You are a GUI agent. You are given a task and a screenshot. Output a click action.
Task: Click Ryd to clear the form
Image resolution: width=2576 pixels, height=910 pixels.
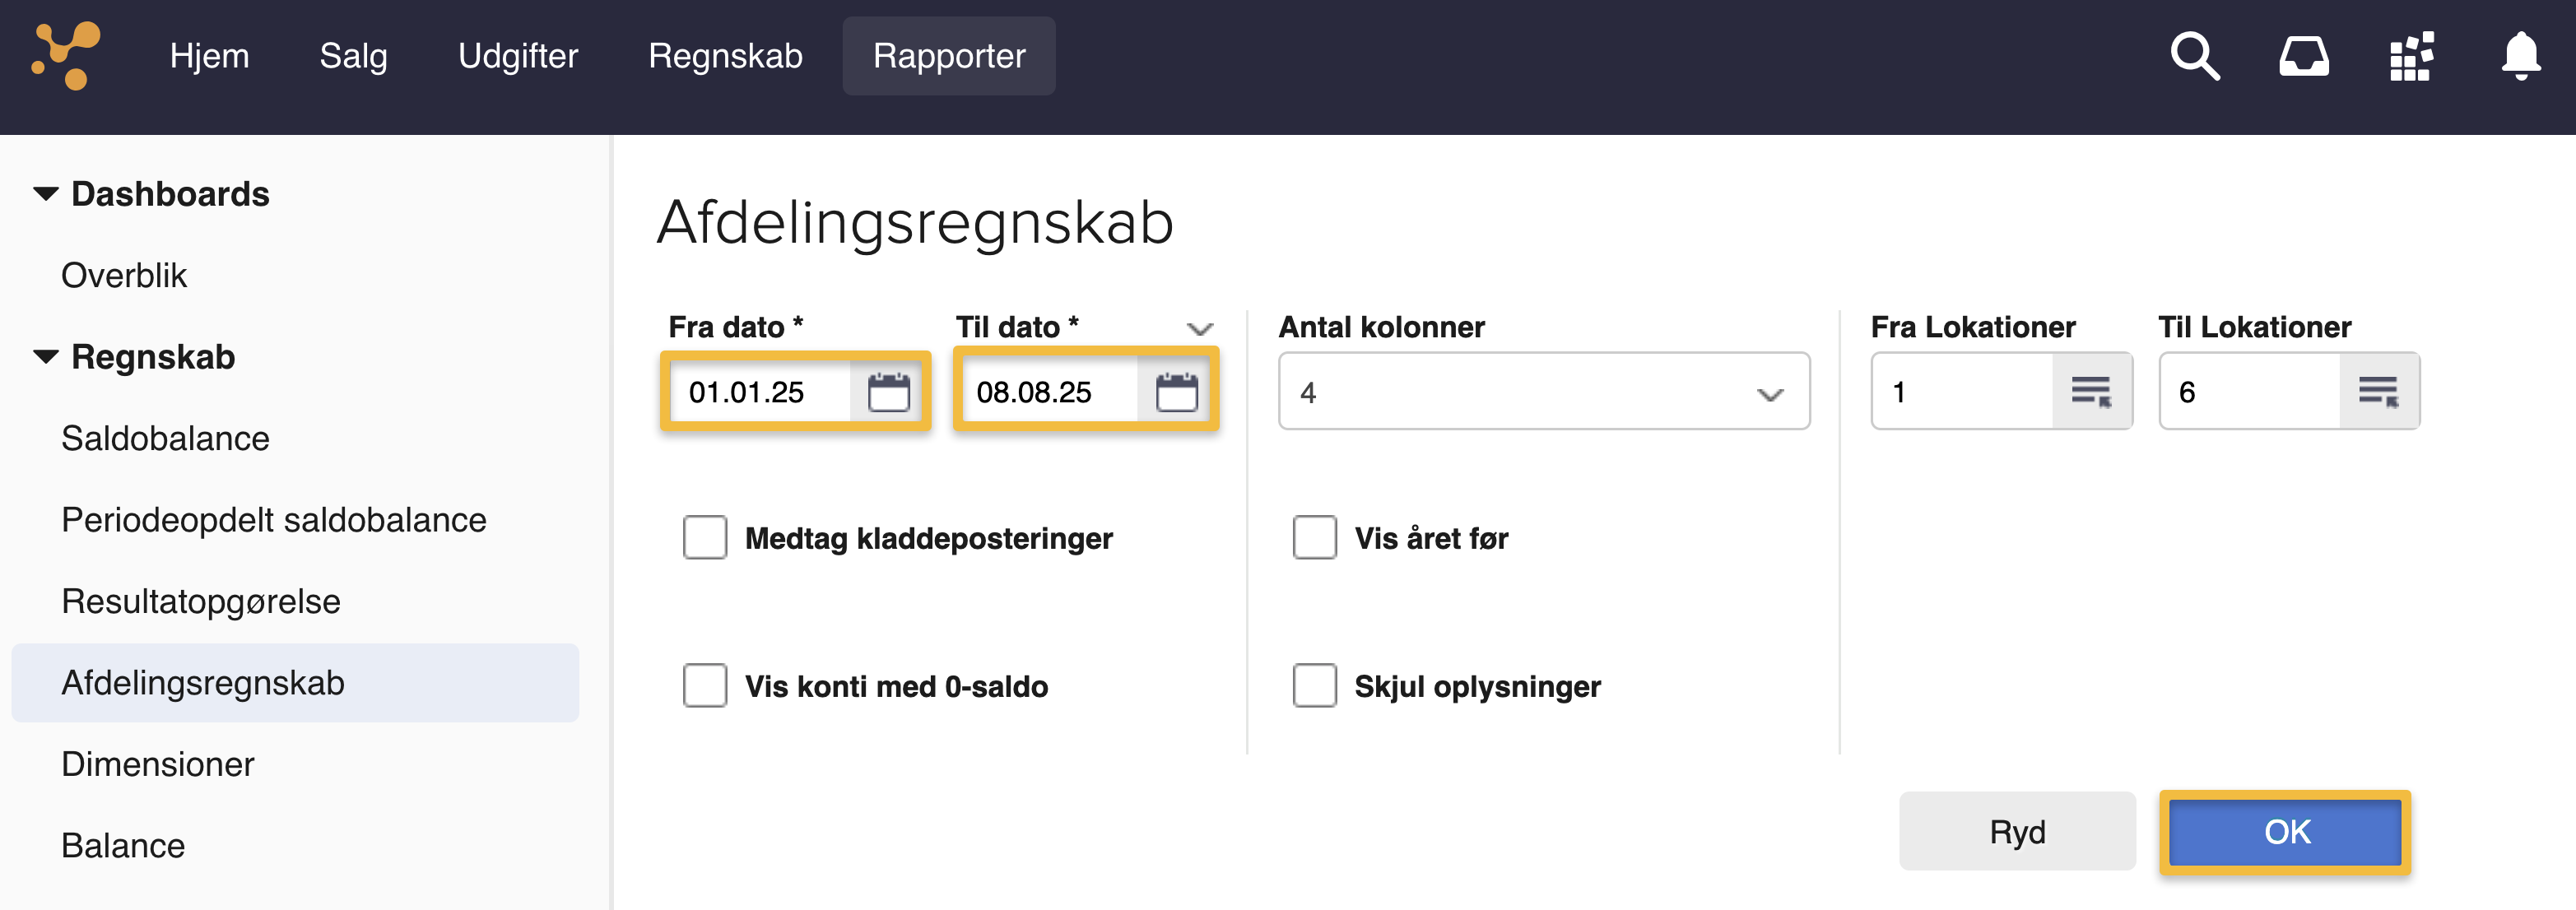click(x=2017, y=831)
